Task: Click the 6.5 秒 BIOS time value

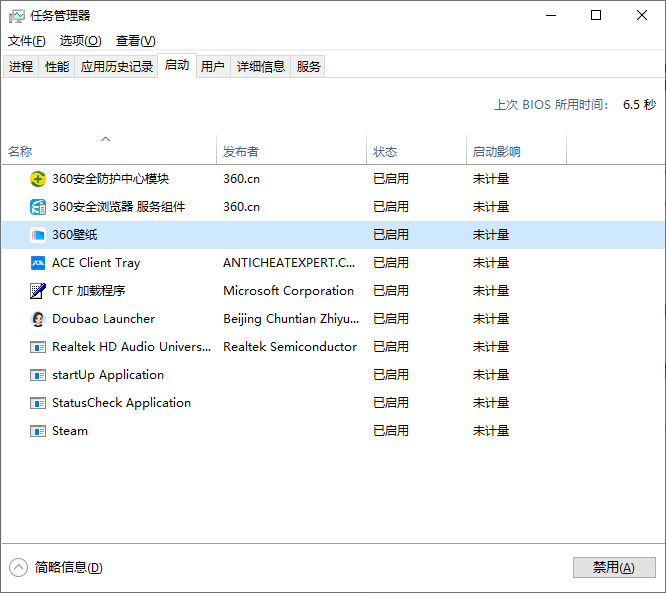Action: coord(639,105)
